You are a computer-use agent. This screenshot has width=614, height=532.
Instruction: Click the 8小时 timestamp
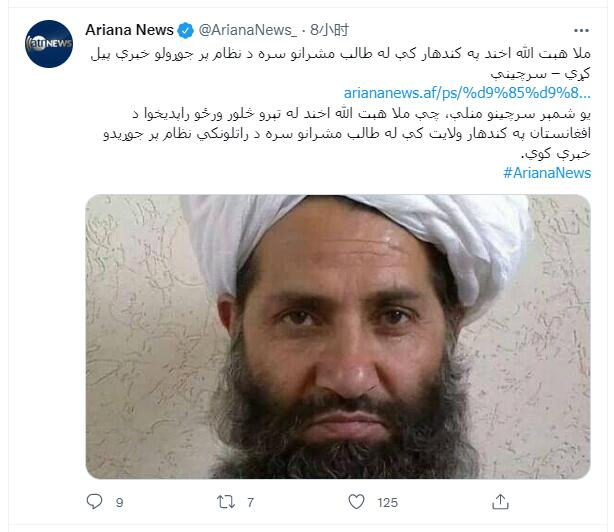click(329, 30)
